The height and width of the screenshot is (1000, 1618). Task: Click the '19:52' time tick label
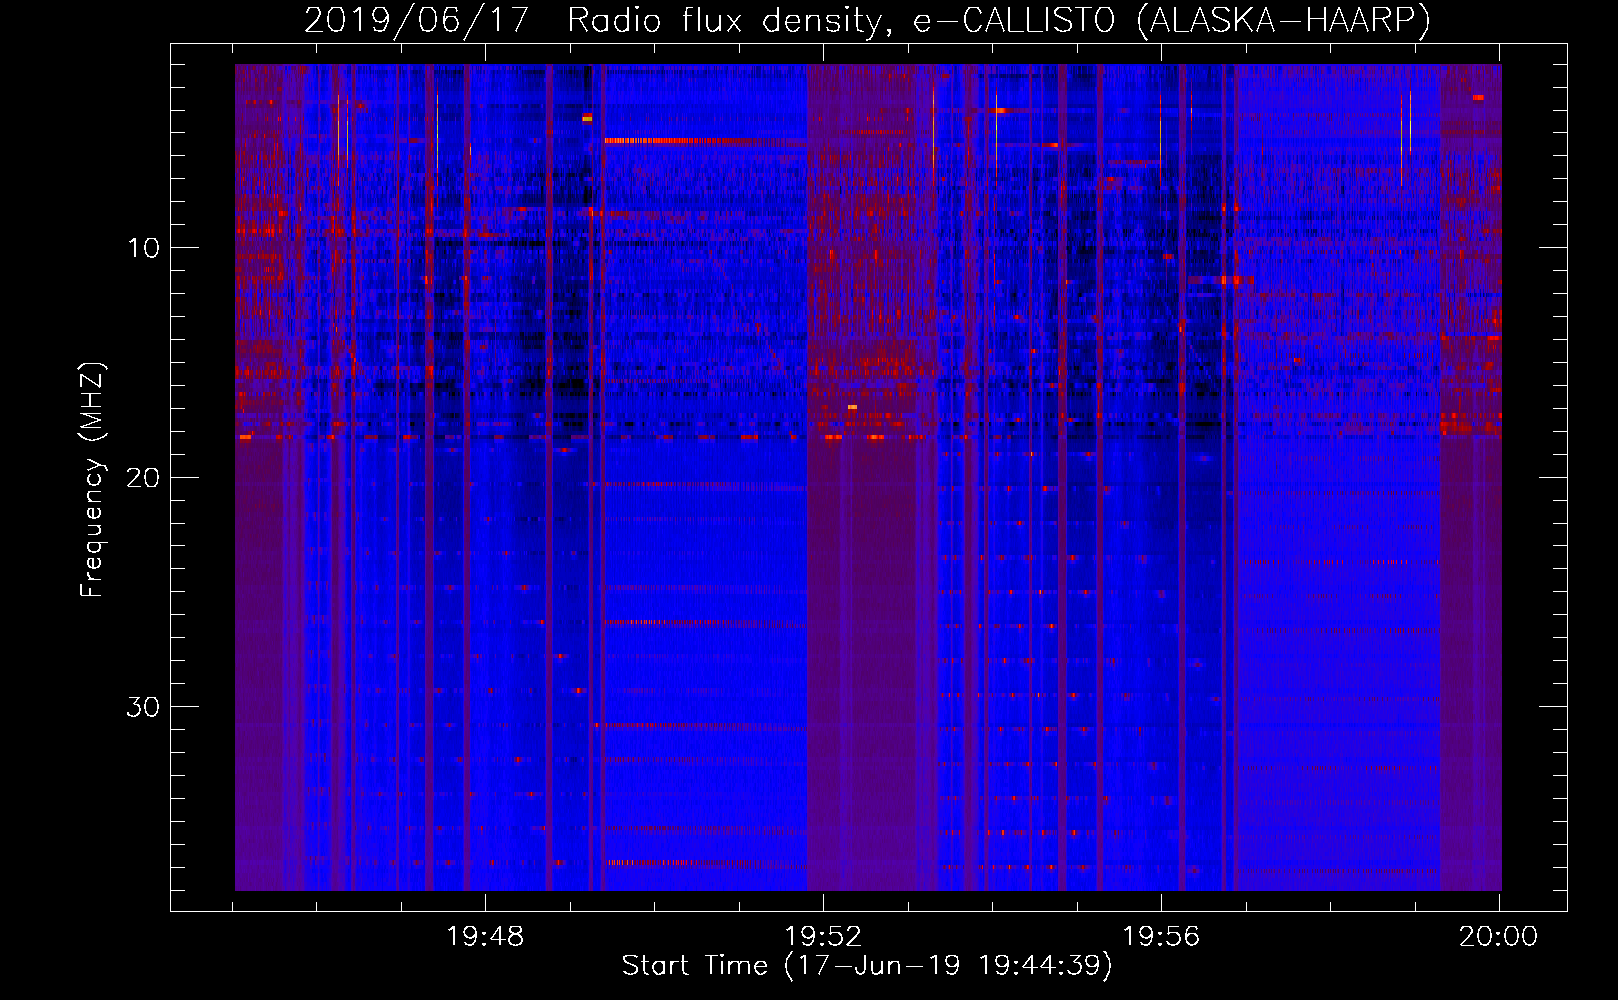click(823, 937)
